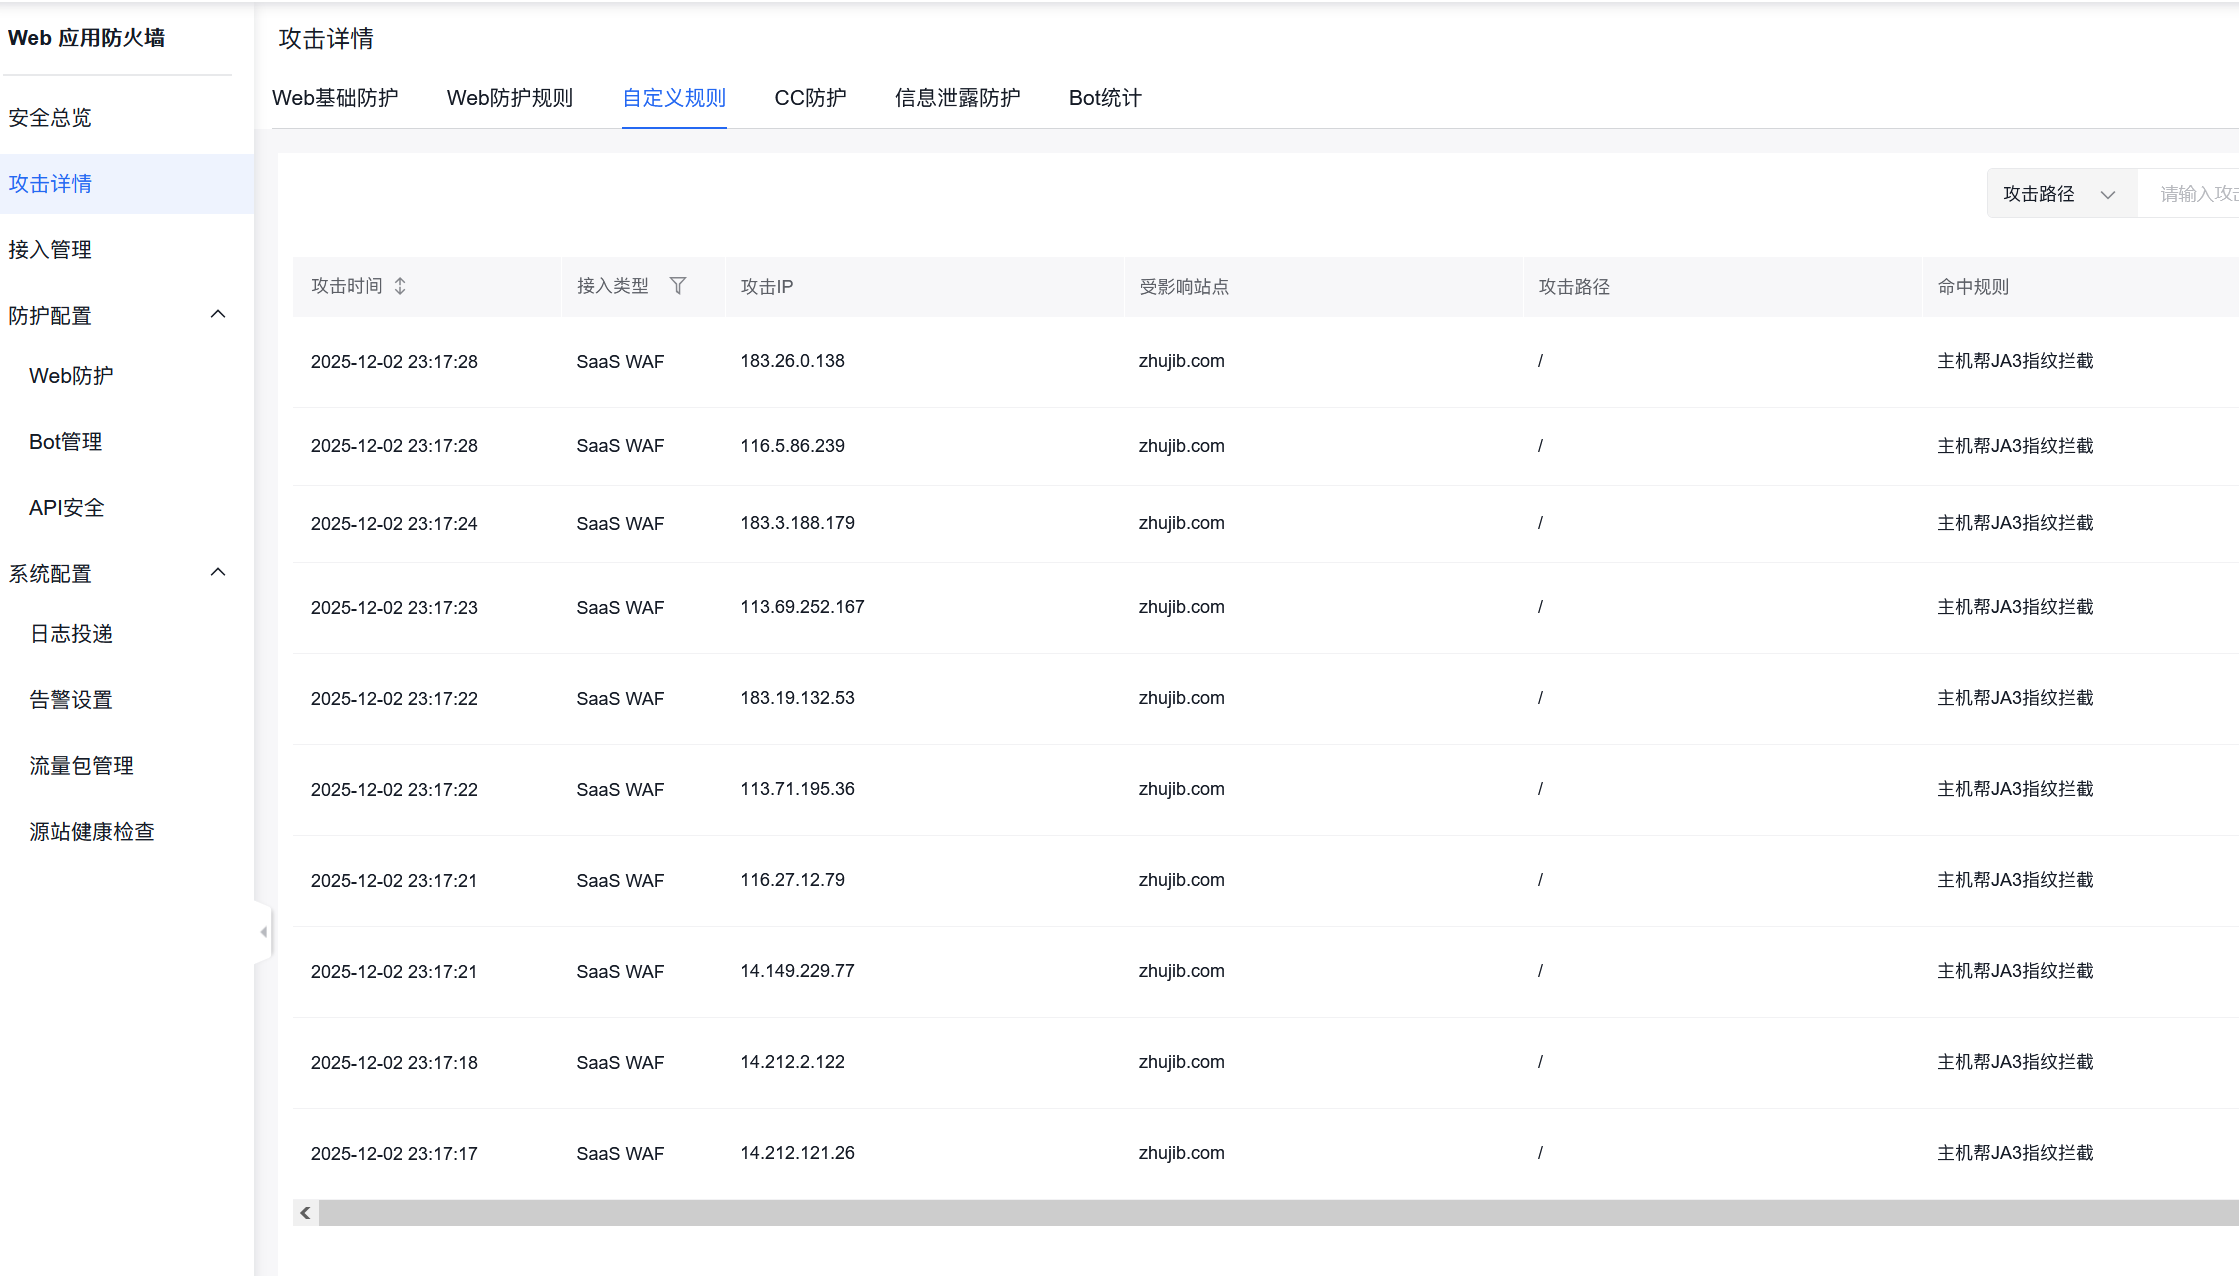Switch to the CC防护 tab

(x=810, y=98)
